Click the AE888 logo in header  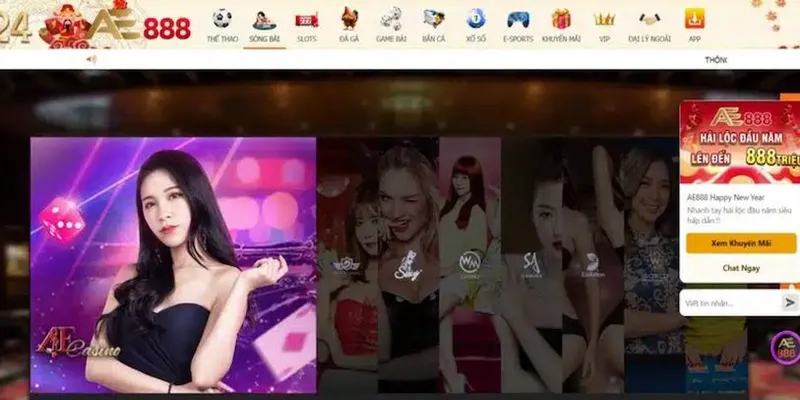tap(138, 27)
